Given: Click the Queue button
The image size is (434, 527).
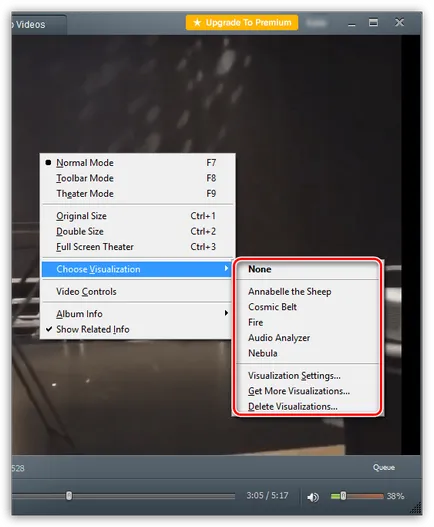Looking at the screenshot, I should 384,467.
